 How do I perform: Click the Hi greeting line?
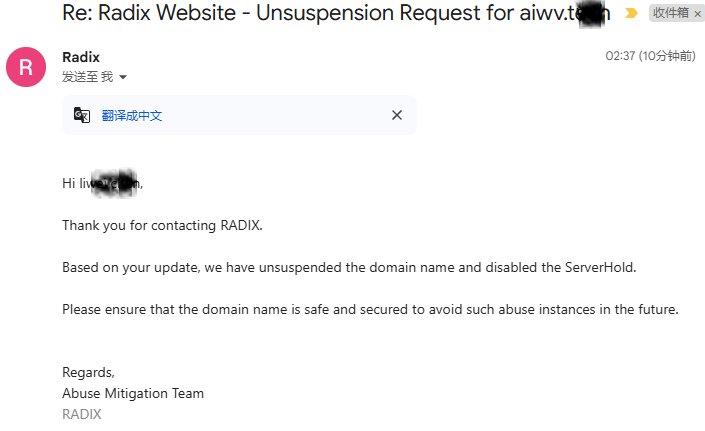(103, 183)
